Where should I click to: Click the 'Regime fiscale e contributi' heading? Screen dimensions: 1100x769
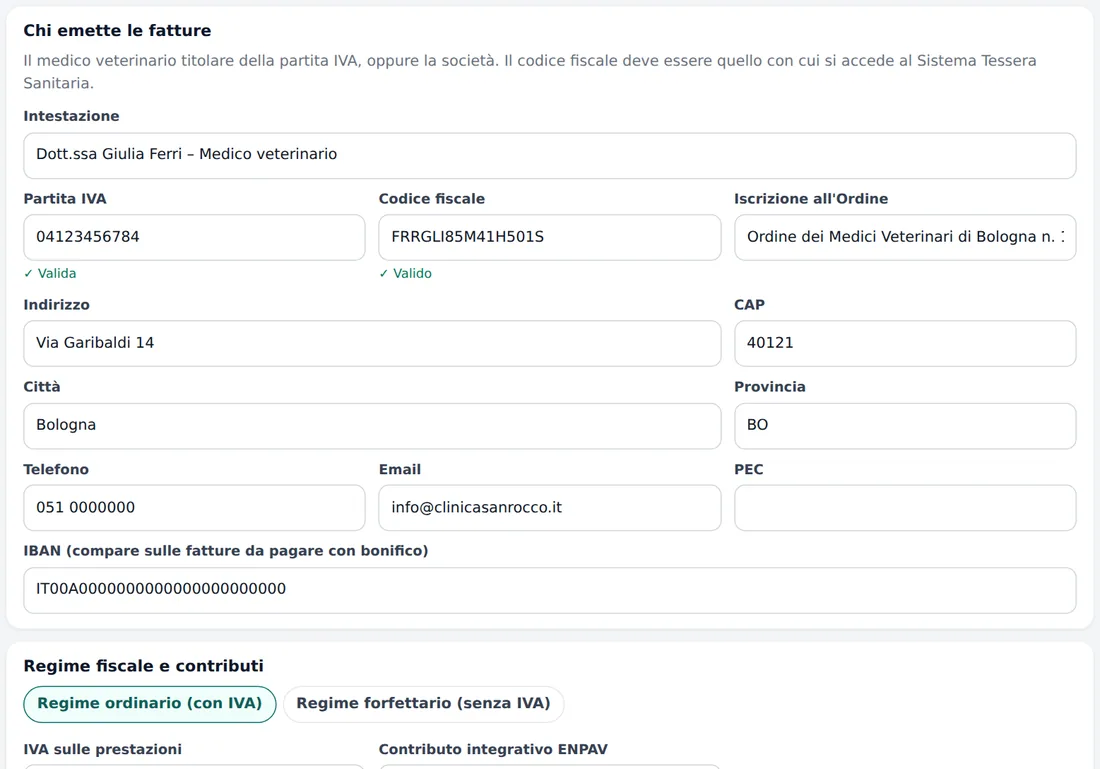click(144, 666)
